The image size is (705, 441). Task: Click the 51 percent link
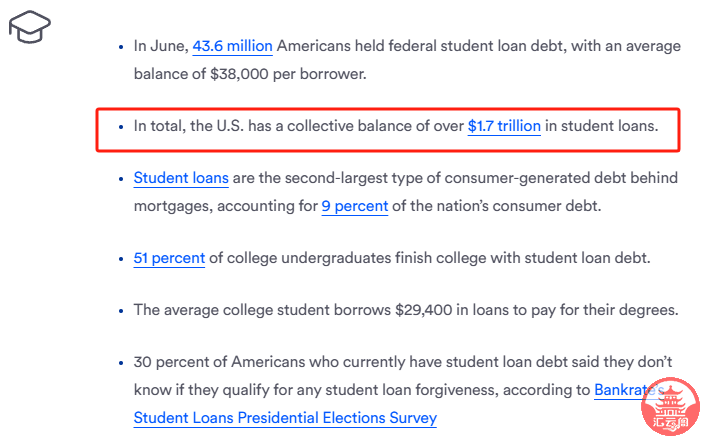(169, 258)
